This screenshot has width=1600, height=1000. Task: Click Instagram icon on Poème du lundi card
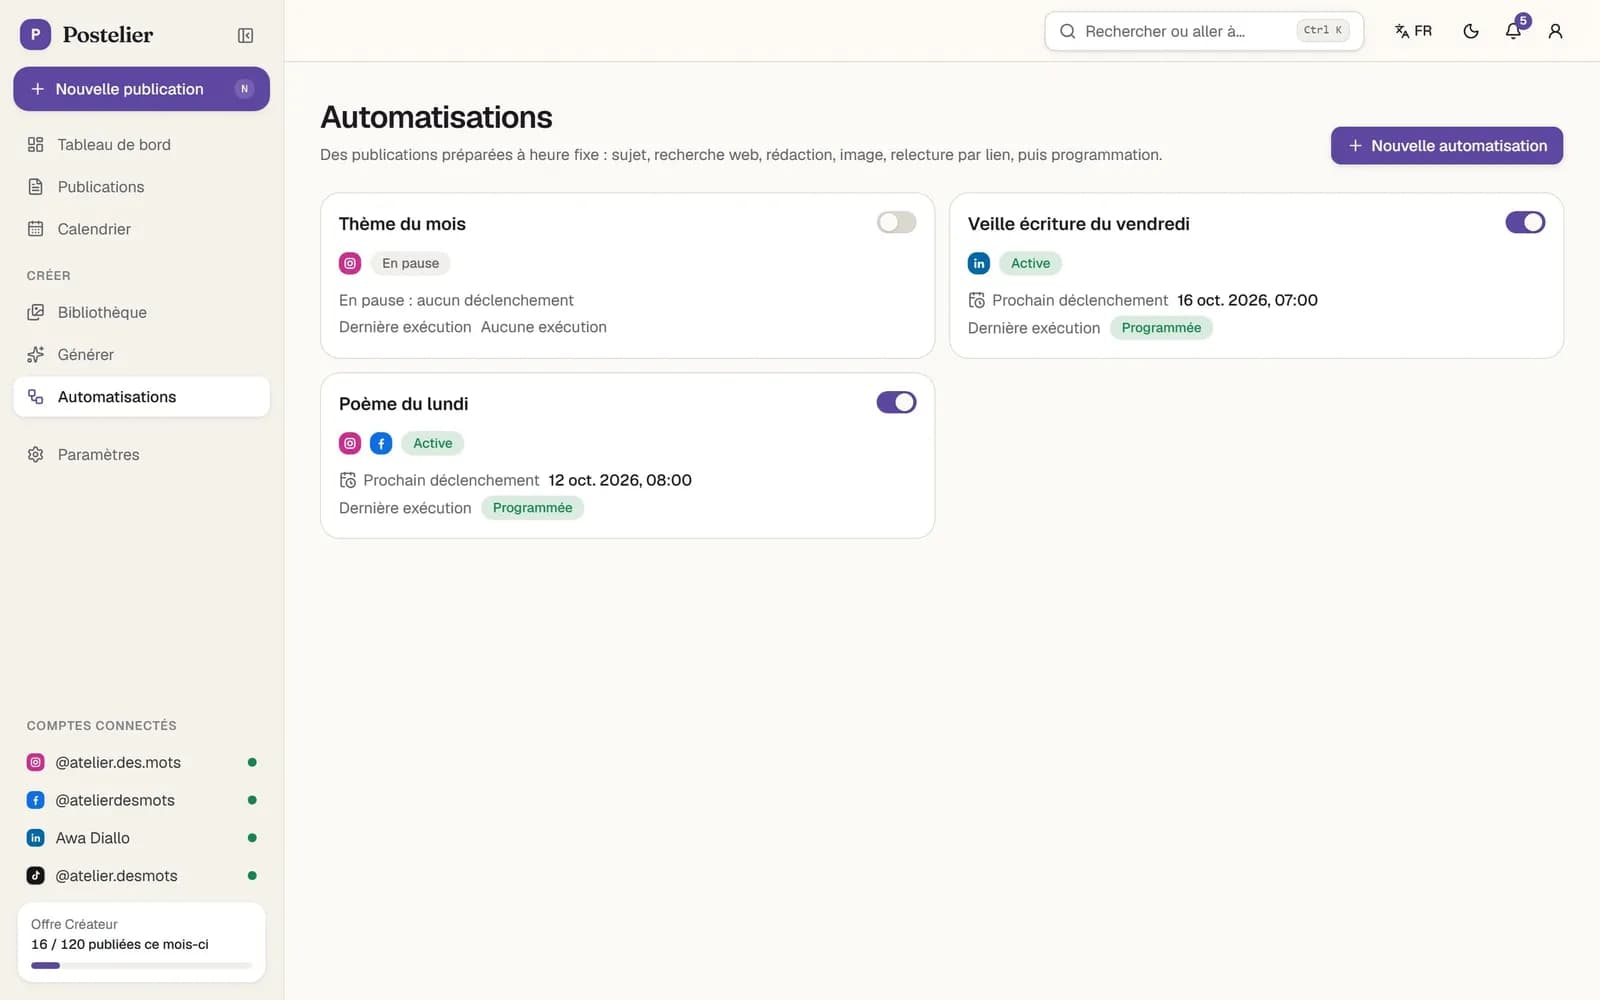pos(350,443)
